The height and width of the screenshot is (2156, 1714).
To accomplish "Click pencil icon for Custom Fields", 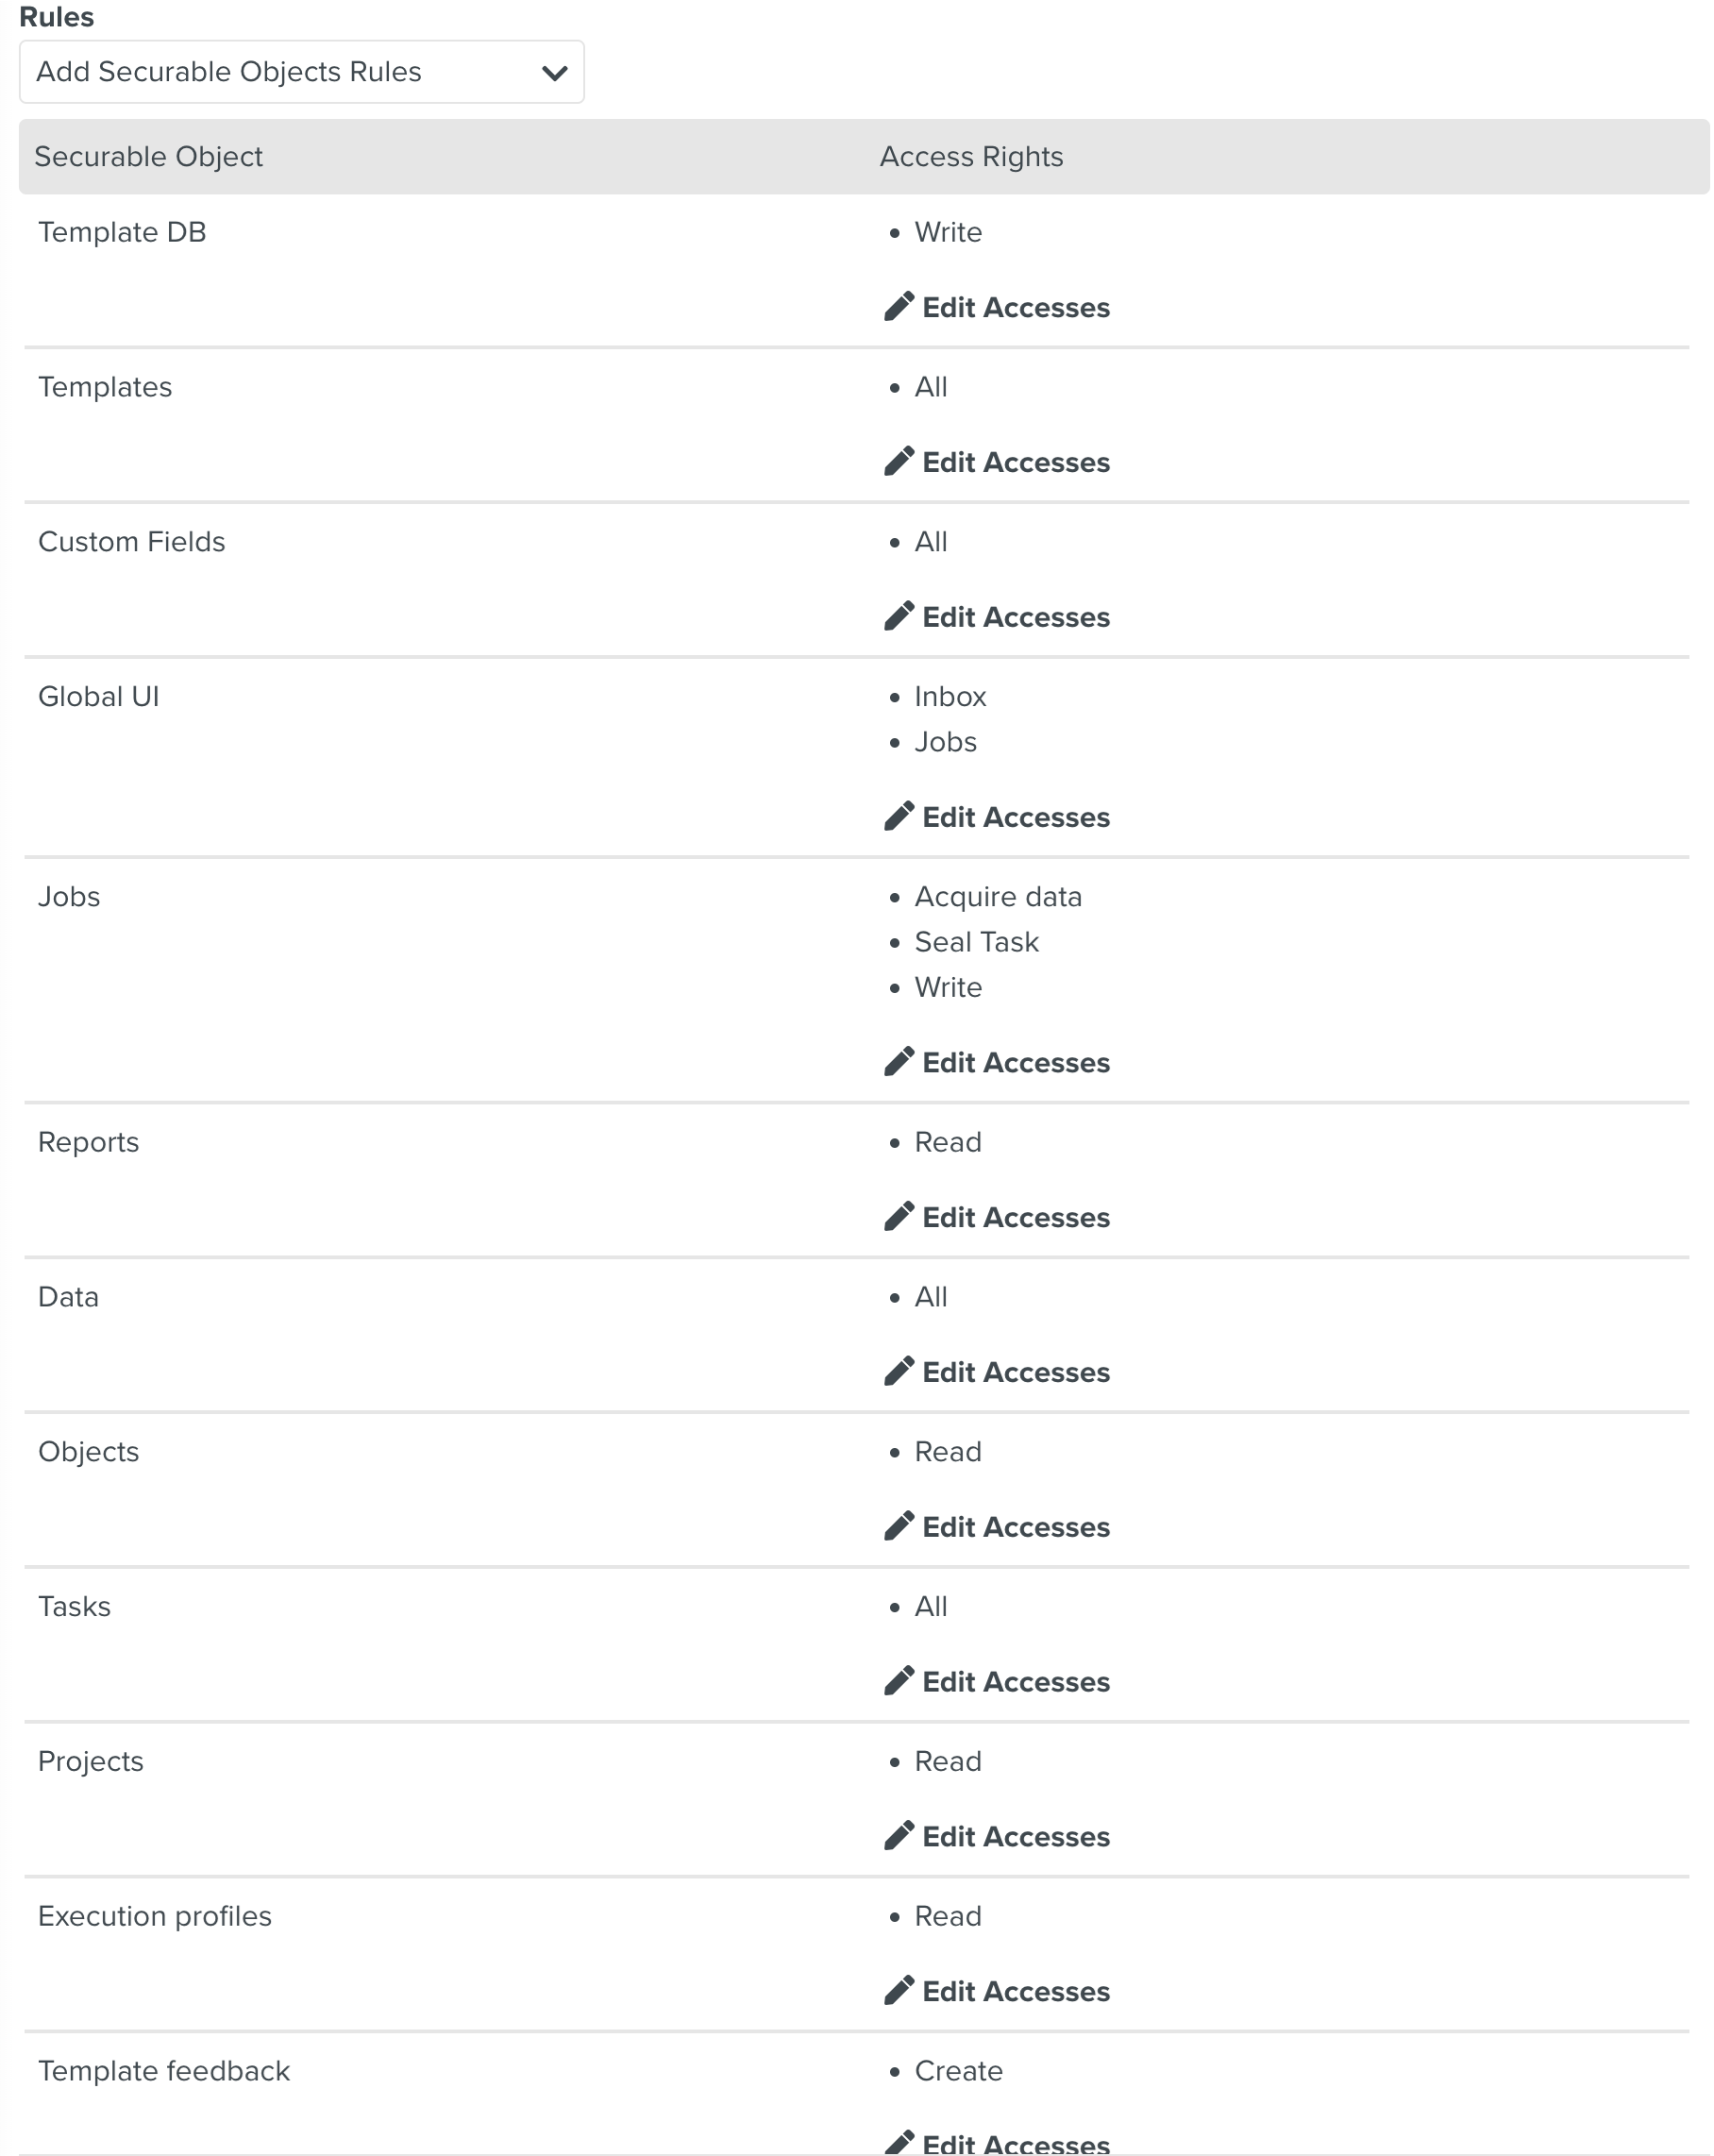I will click(898, 616).
